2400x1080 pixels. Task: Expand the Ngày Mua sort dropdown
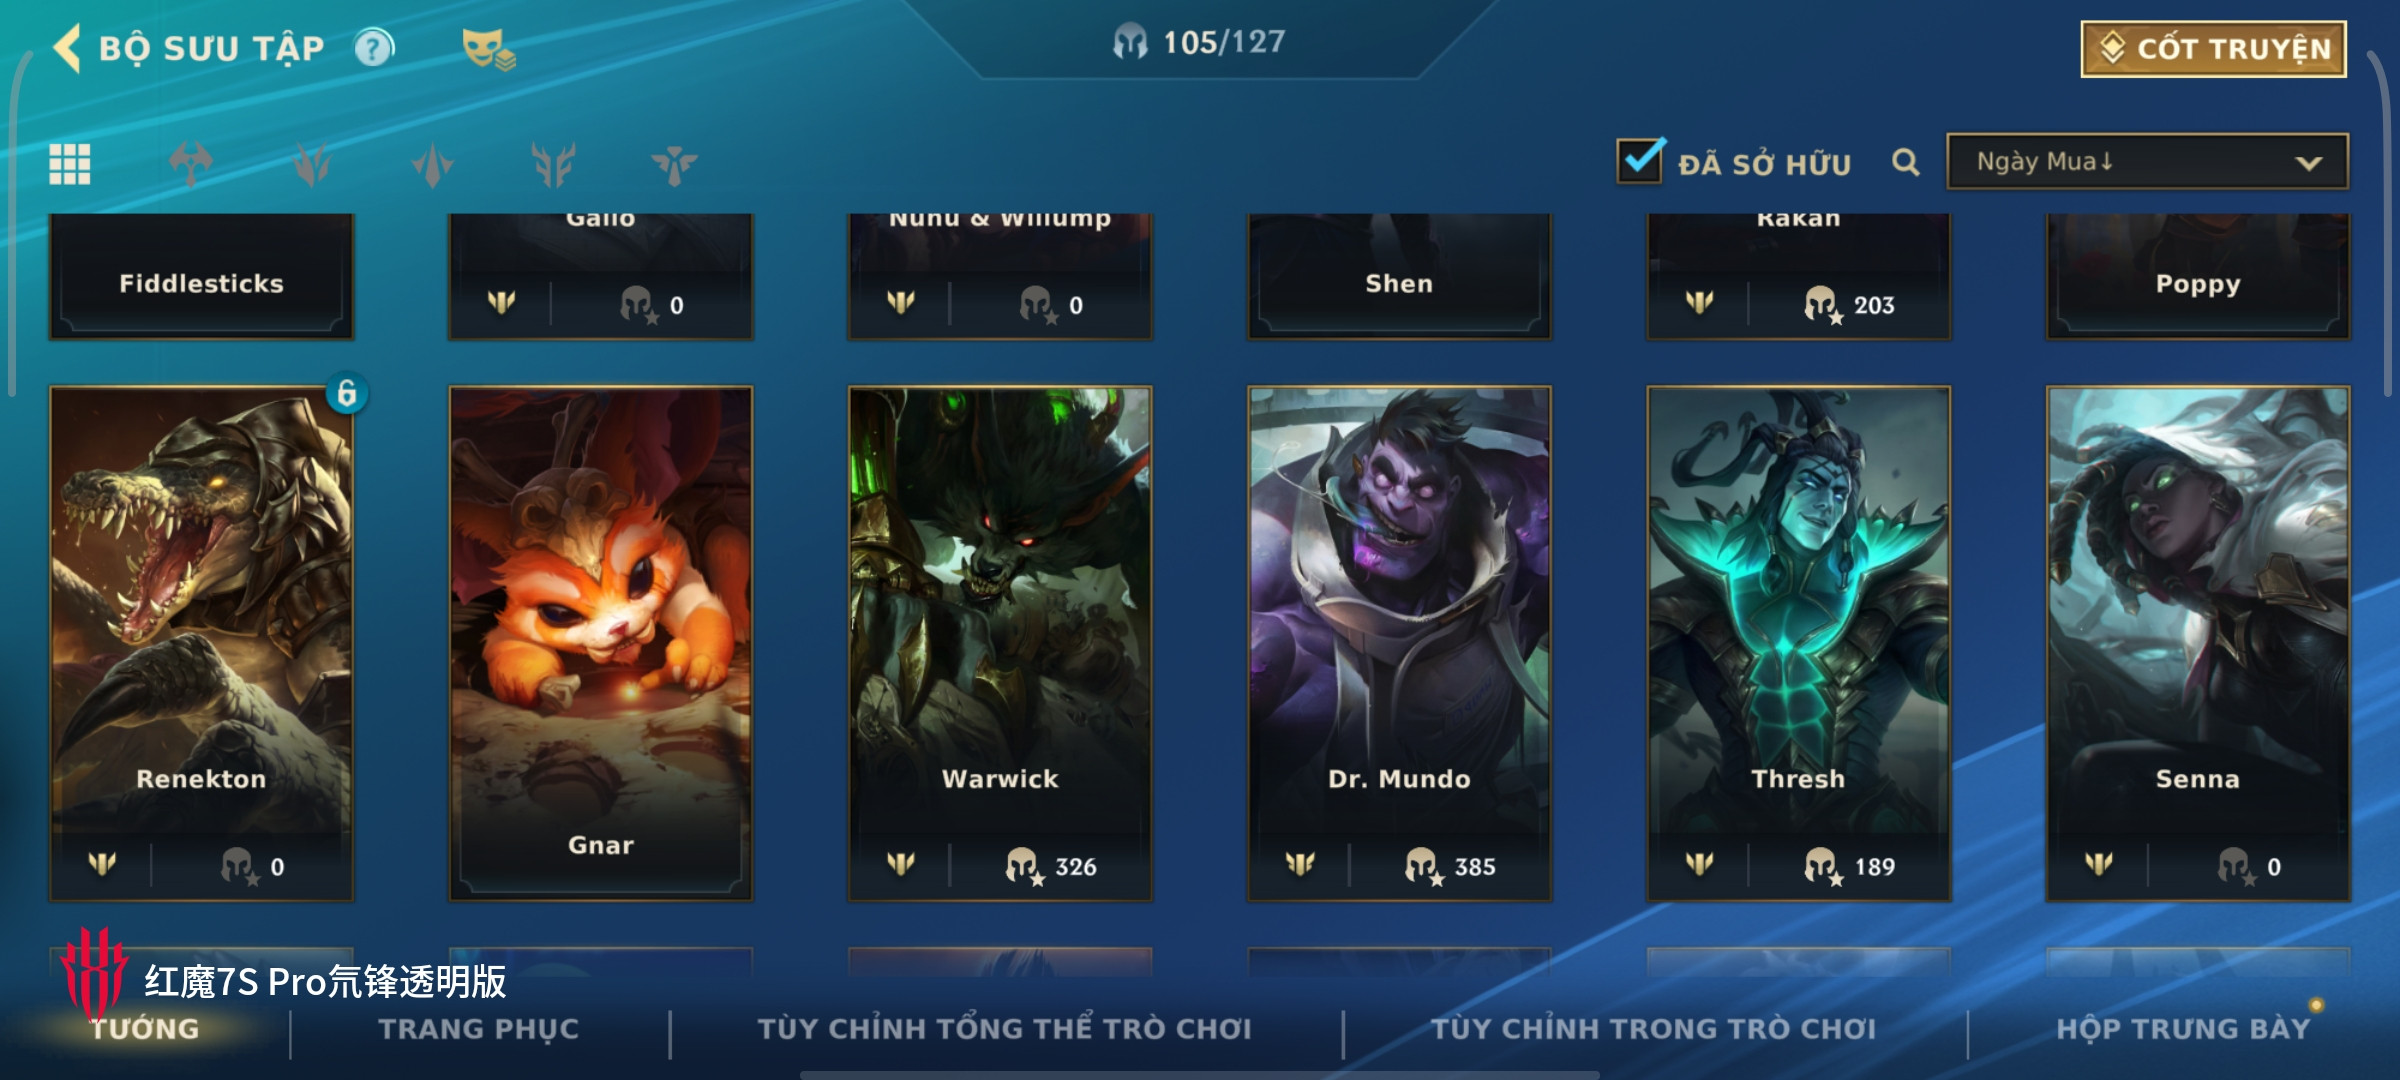tap(2147, 162)
